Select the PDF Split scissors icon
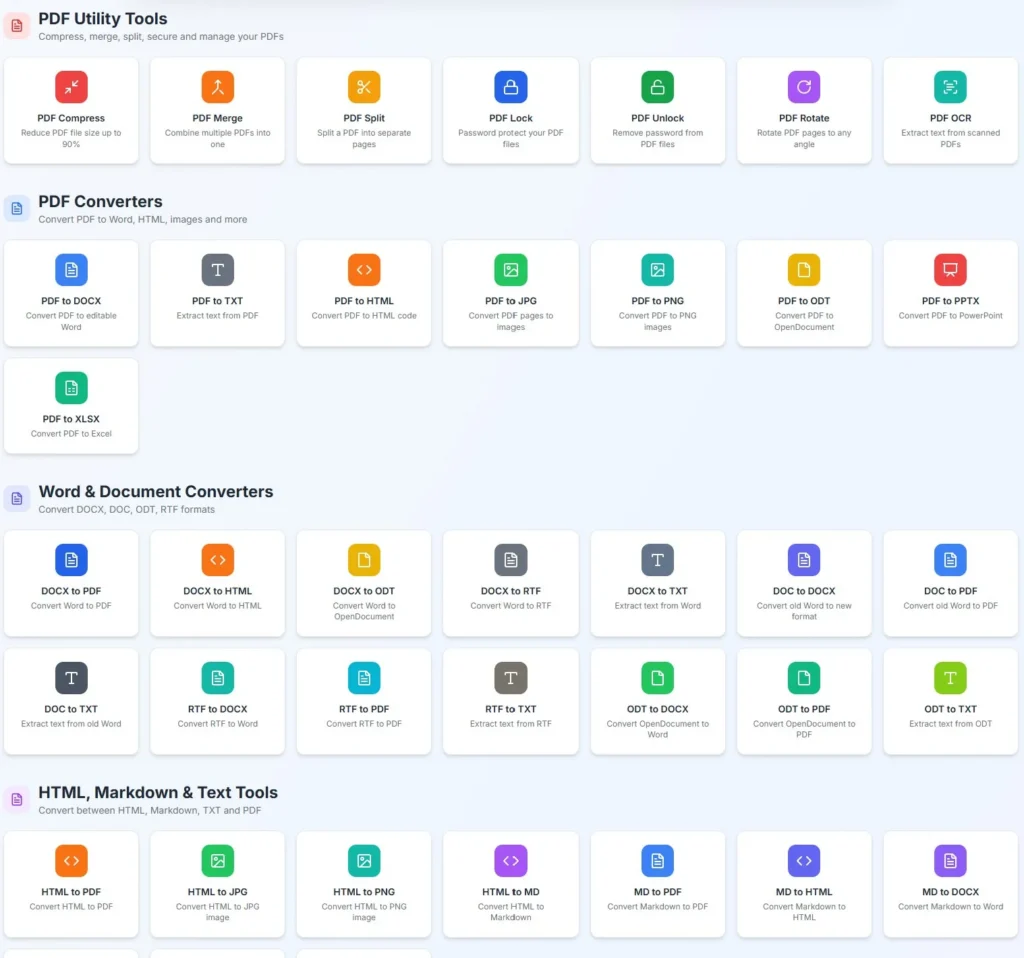1024x958 pixels. (x=364, y=87)
